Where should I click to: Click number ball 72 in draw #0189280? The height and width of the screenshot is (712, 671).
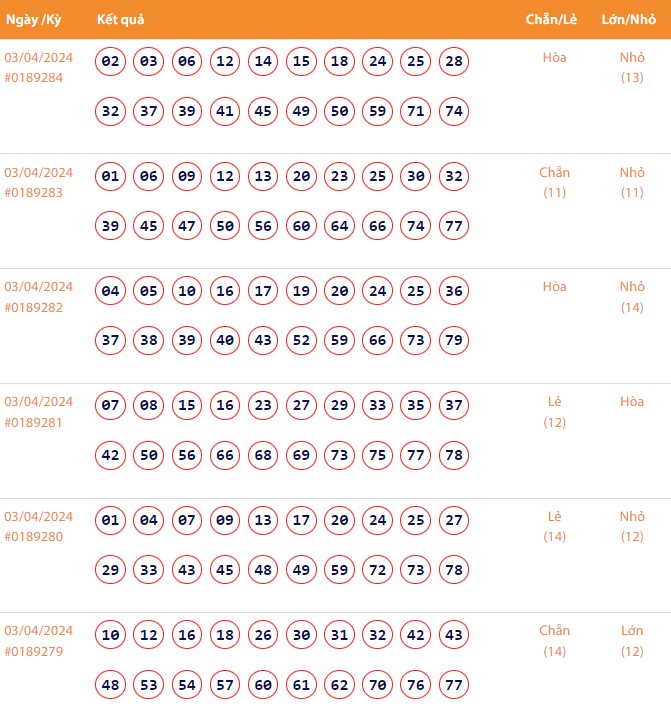(378, 570)
